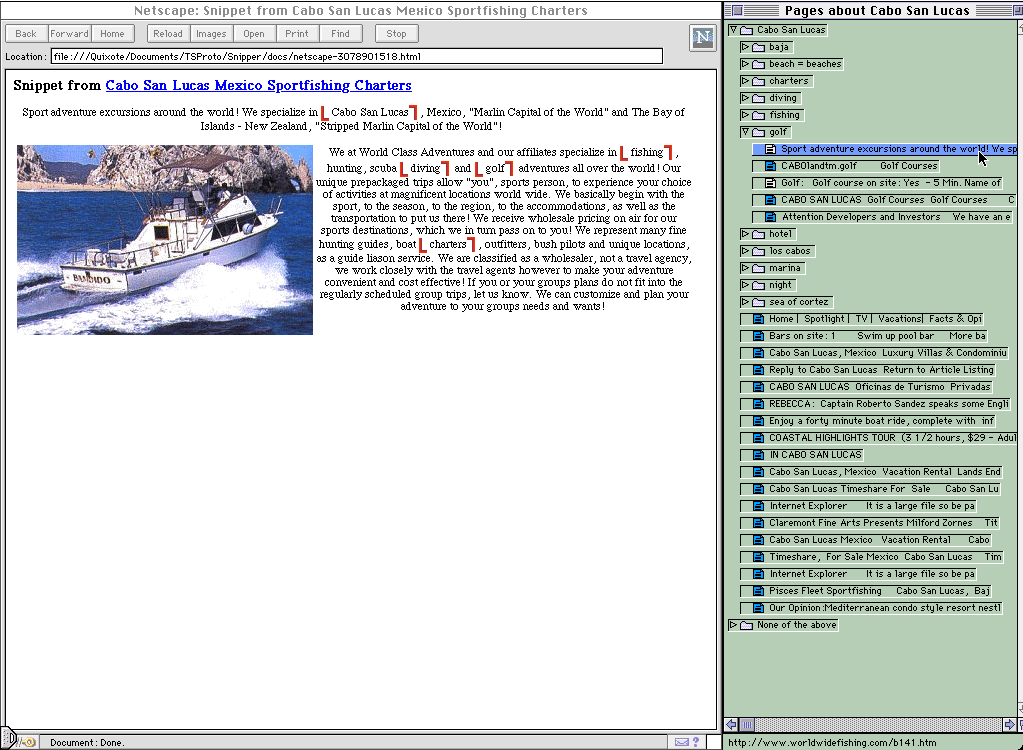Click the sidebar horizontal scrollbar left arrow
1023x750 pixels.
coord(731,725)
